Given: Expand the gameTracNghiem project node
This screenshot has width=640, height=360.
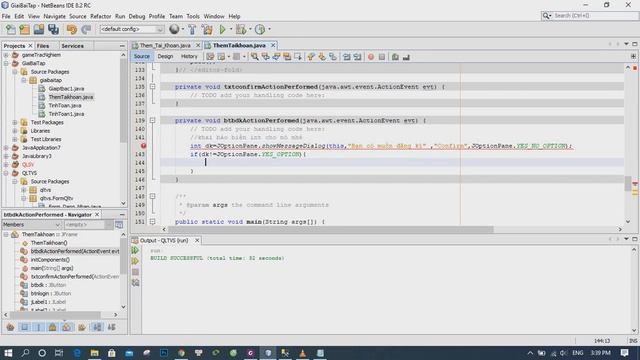Looking at the screenshot, I should click(6, 55).
